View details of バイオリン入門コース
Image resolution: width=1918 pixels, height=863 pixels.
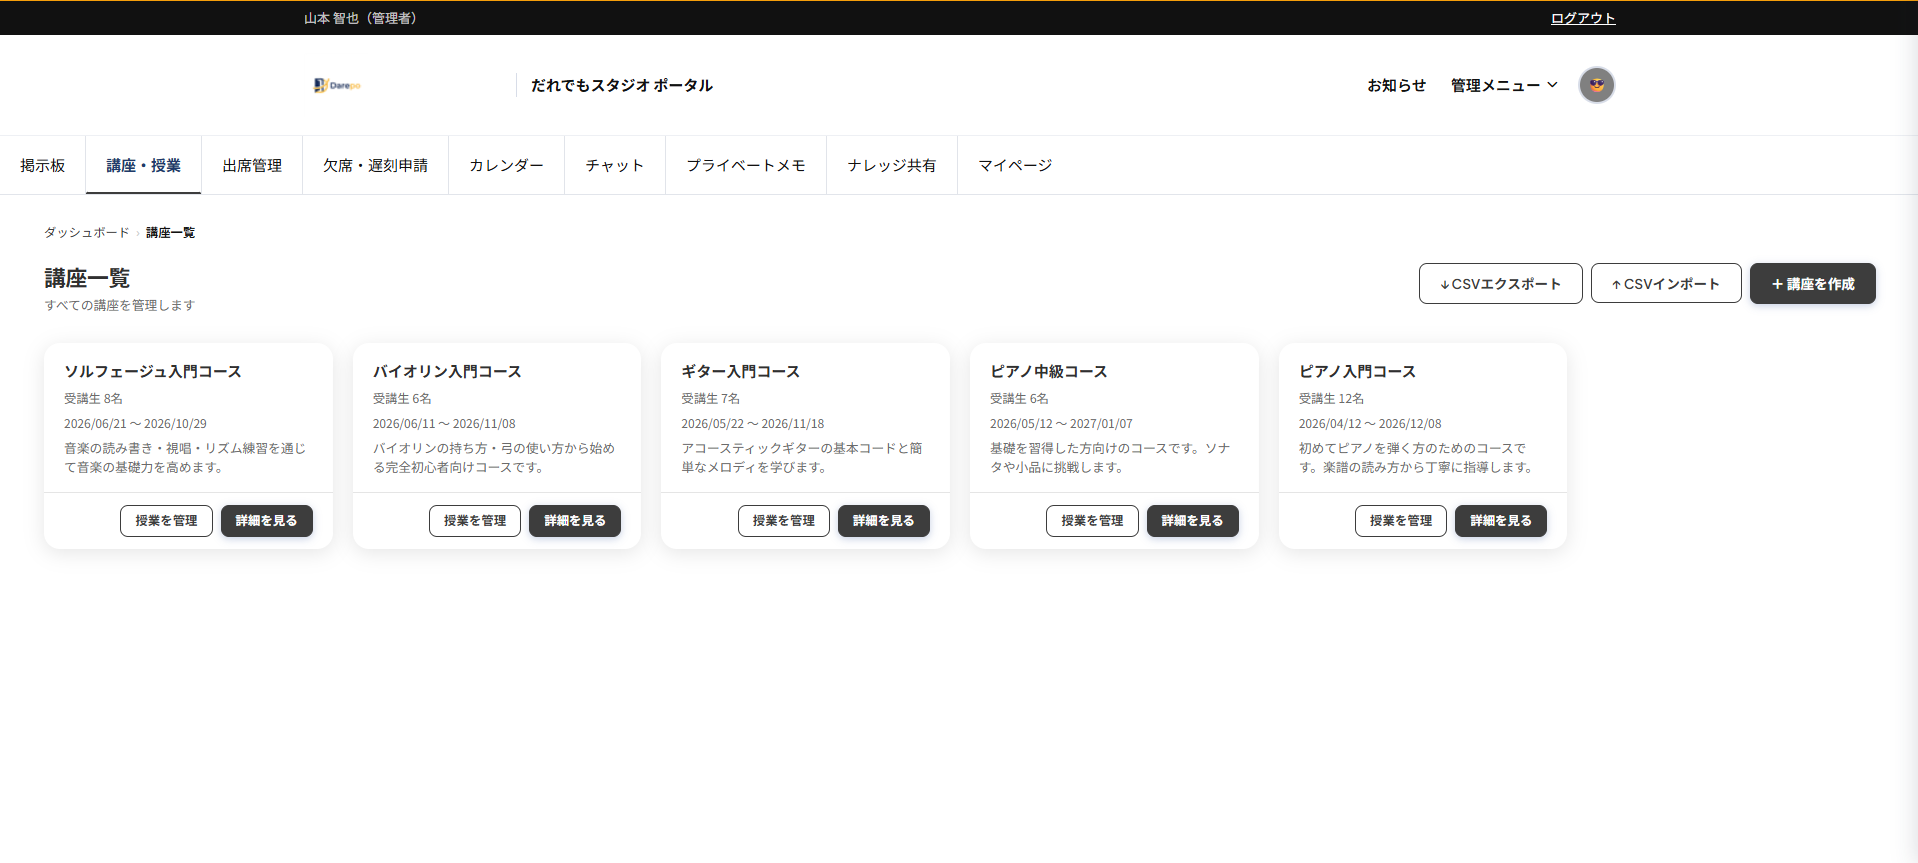click(575, 521)
